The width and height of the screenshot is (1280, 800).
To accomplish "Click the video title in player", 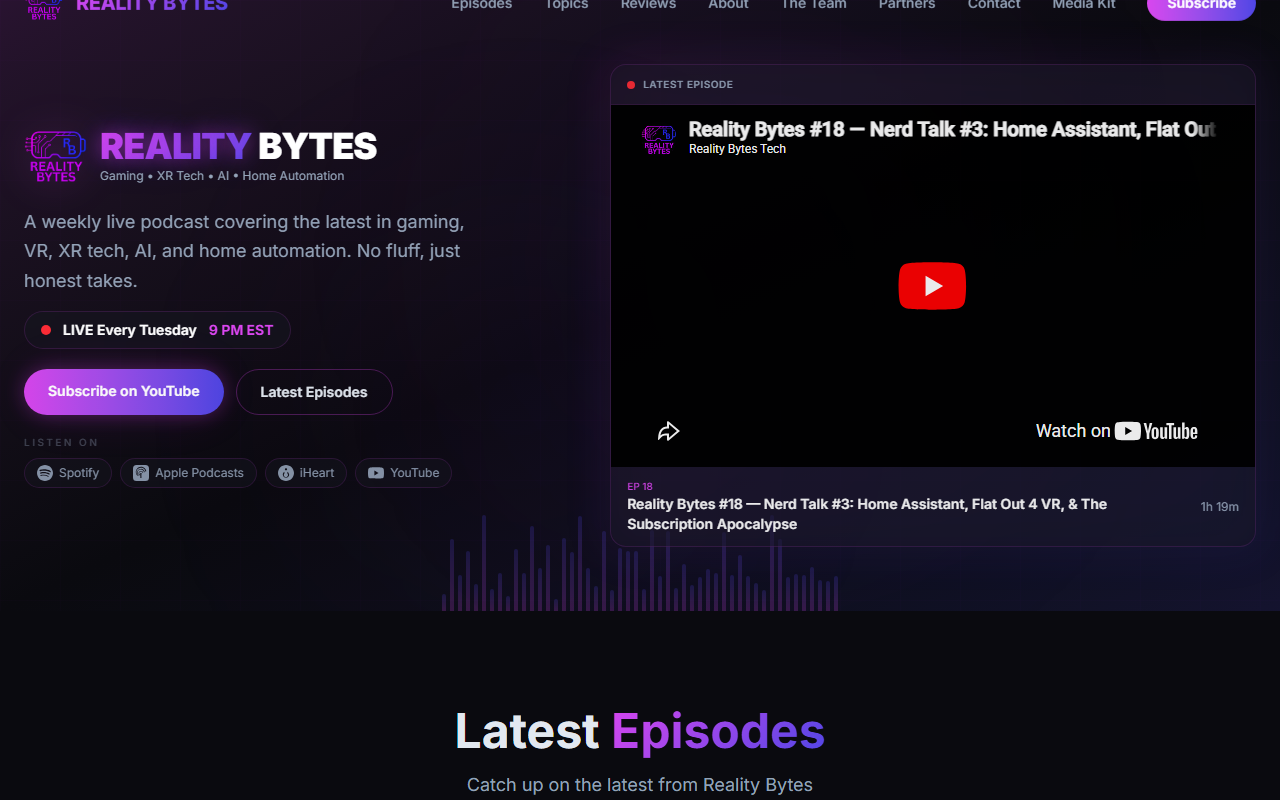I will [952, 129].
